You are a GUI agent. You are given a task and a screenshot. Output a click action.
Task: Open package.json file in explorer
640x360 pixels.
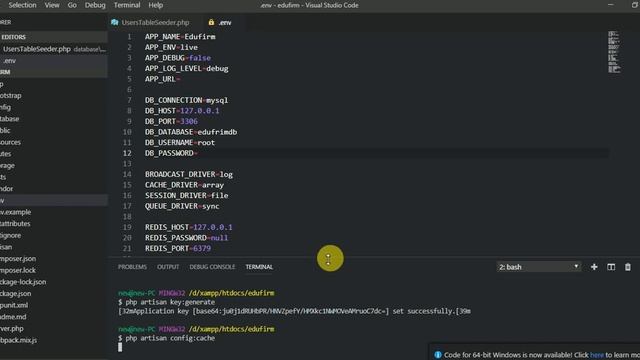coord(16,293)
